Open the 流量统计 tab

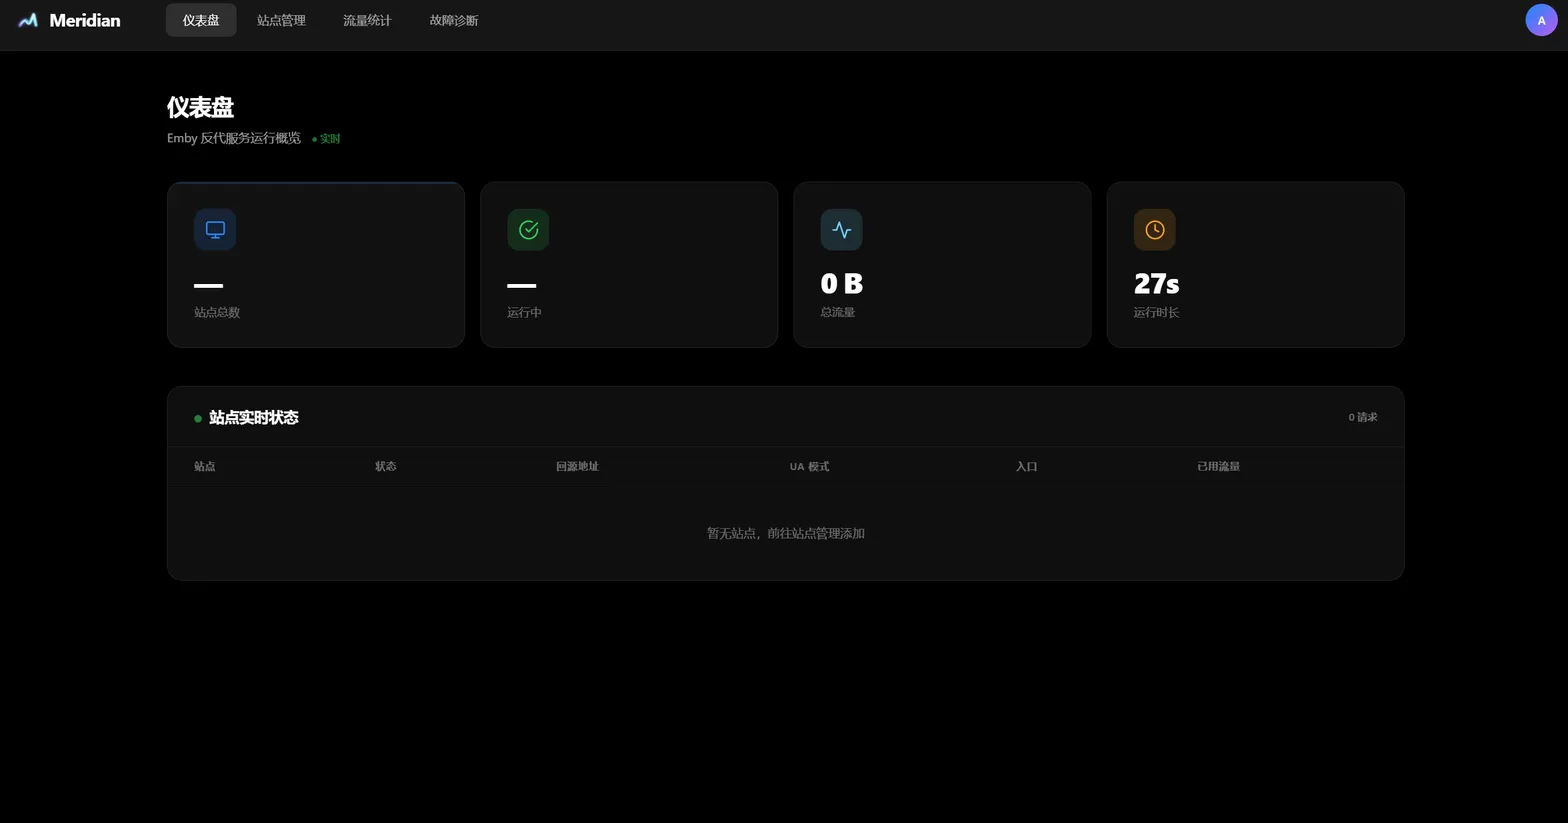click(x=367, y=20)
